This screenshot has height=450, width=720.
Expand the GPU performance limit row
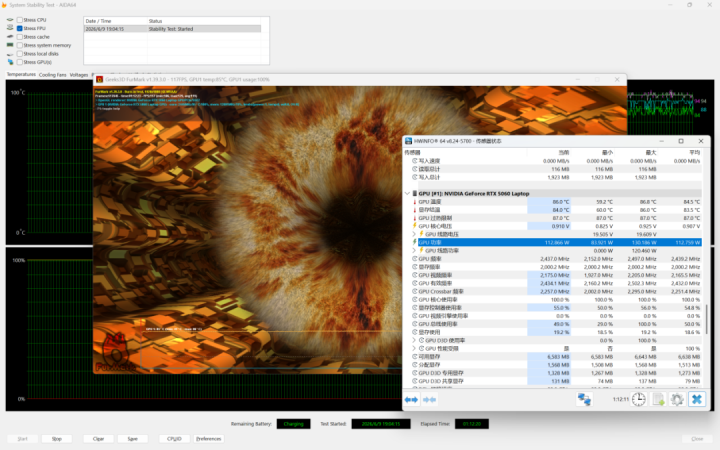[x=414, y=349]
